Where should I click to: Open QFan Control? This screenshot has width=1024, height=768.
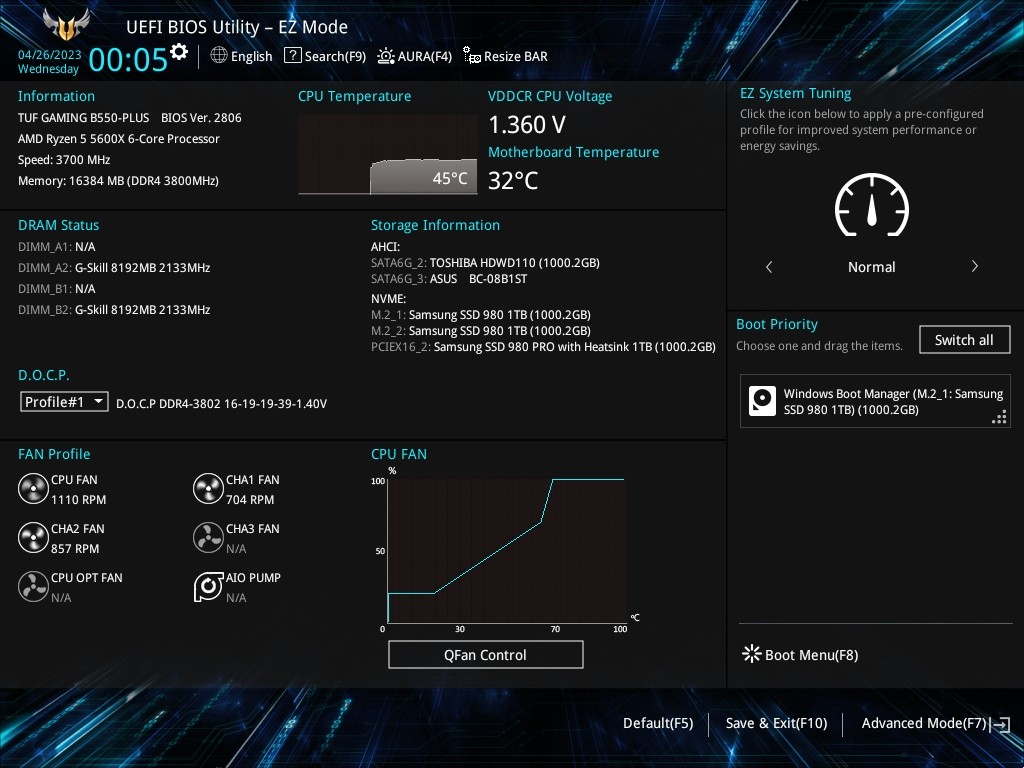tap(485, 654)
